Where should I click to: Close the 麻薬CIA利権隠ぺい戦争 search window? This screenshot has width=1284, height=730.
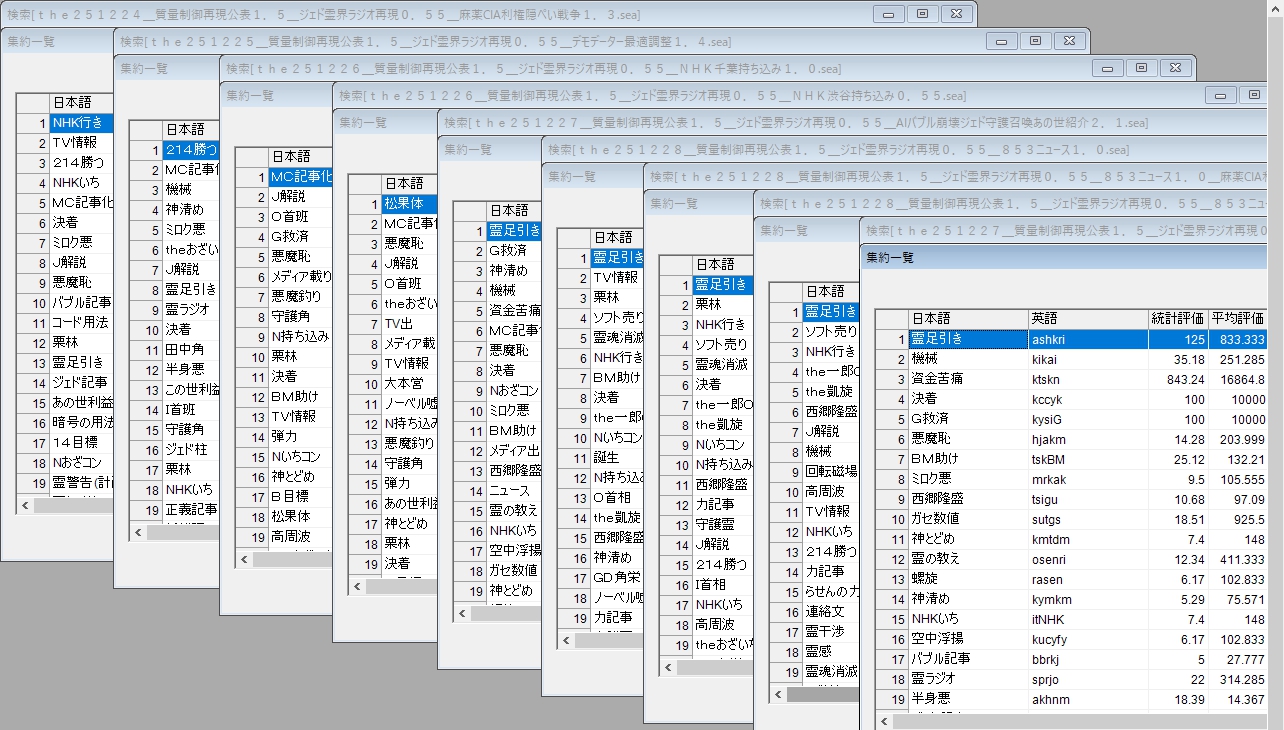tap(956, 14)
